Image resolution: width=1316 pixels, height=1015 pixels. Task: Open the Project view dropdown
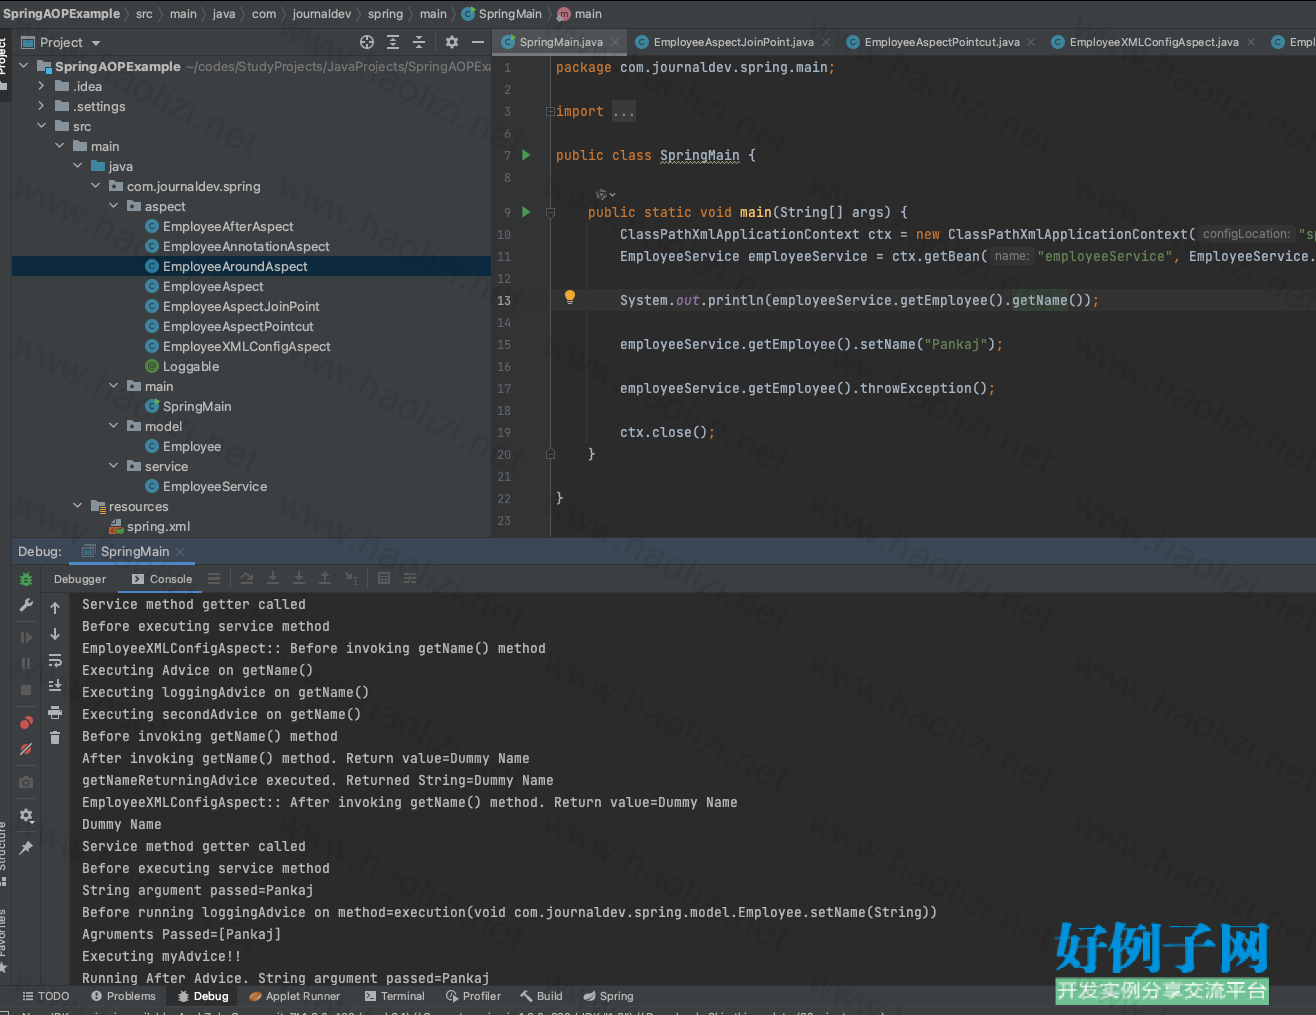pos(96,43)
